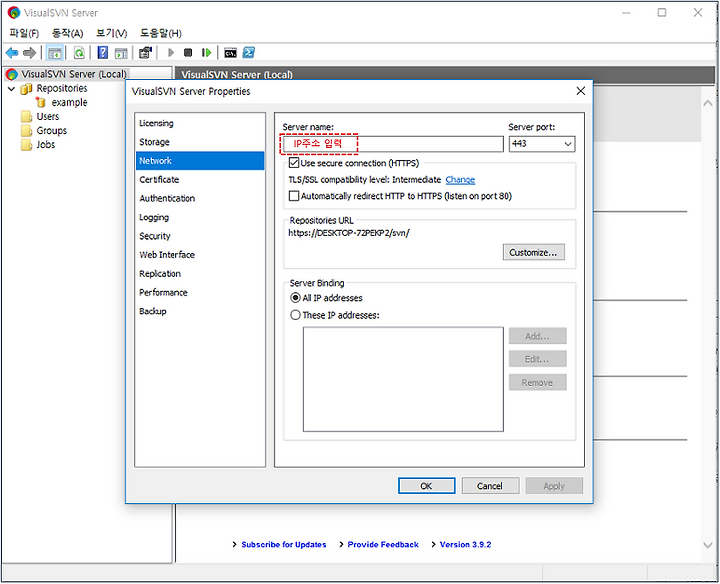Open Help via the question mark icon
Image resolution: width=720 pixels, height=584 pixels.
click(x=103, y=53)
